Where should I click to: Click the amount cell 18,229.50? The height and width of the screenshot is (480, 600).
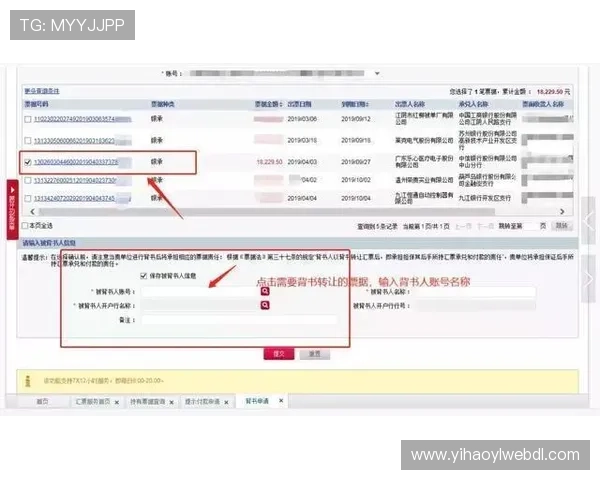click(270, 162)
